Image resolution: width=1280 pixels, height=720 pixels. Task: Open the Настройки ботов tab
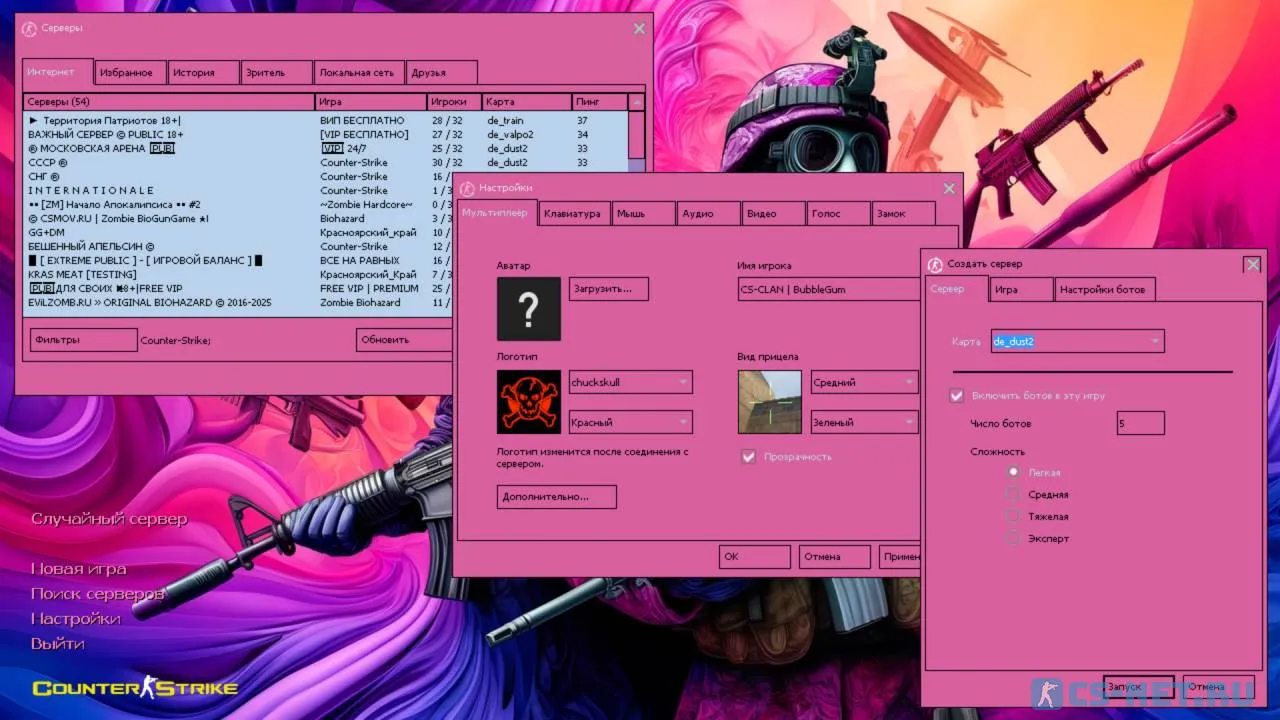[1105, 289]
